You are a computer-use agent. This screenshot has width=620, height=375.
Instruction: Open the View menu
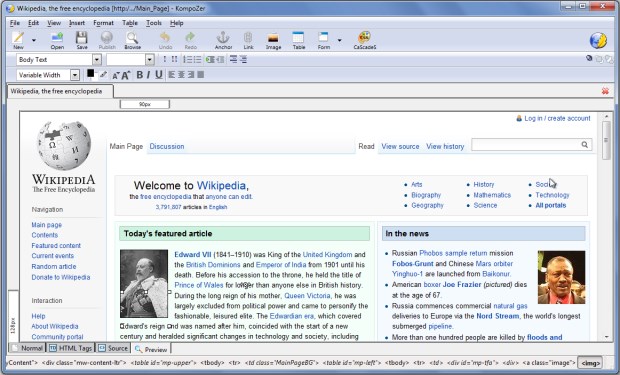pyautogui.click(x=54, y=23)
